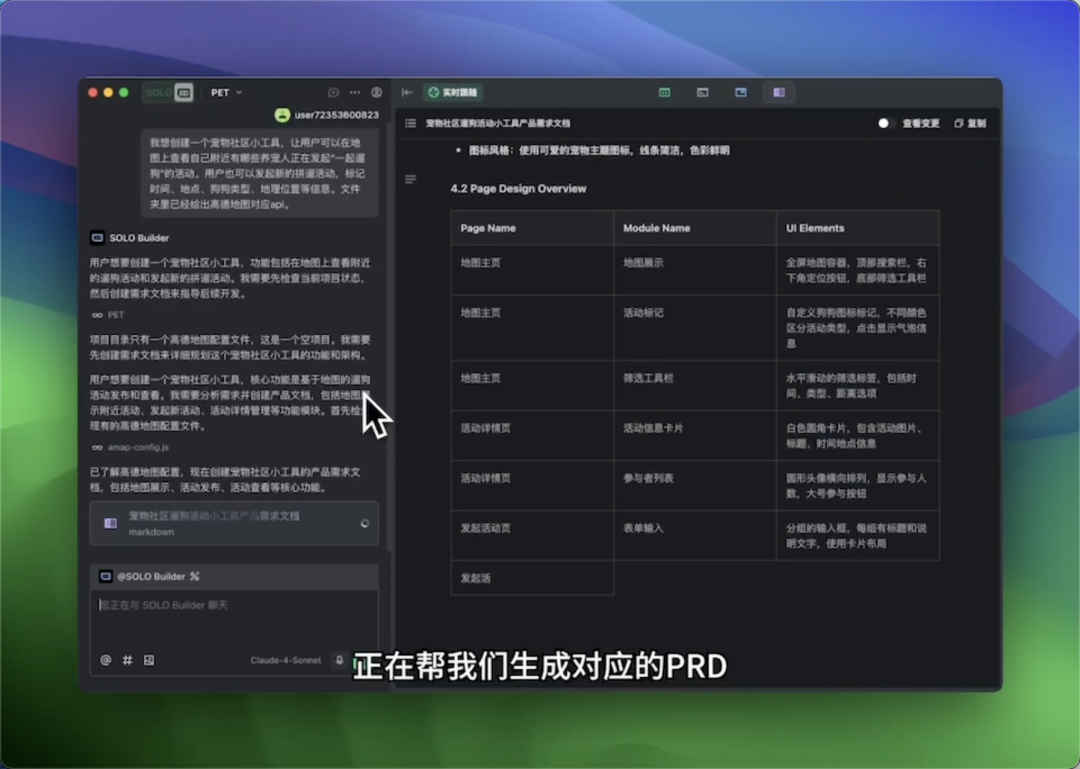
Task: Open the Claude-4-Sonnet model selector
Action: [285, 660]
